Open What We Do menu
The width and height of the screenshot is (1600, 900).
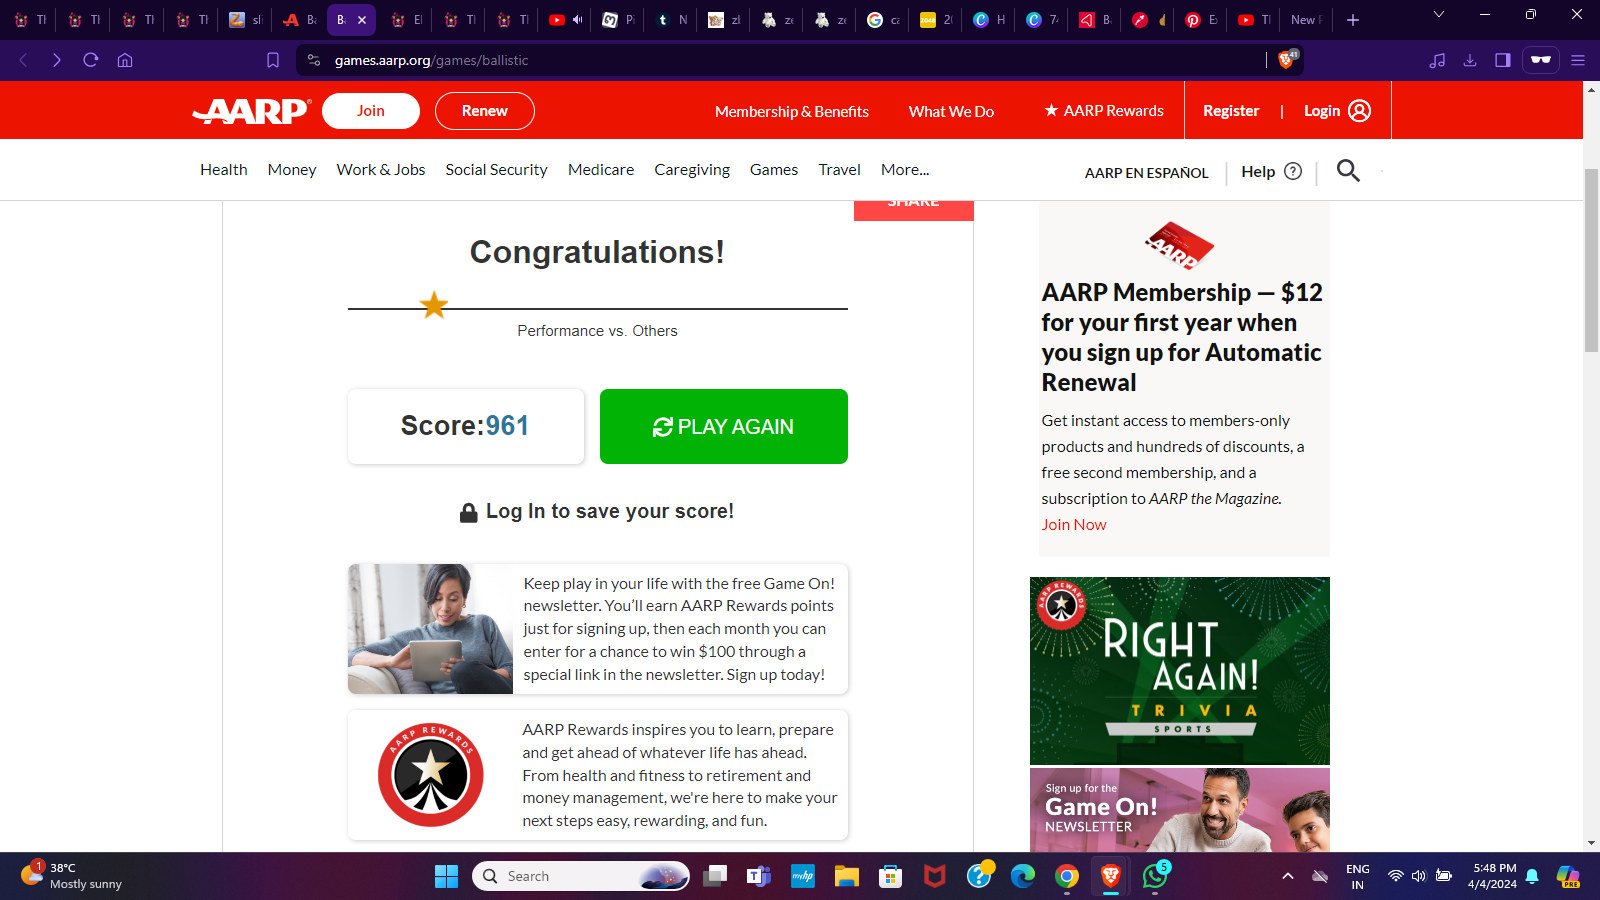951,111
